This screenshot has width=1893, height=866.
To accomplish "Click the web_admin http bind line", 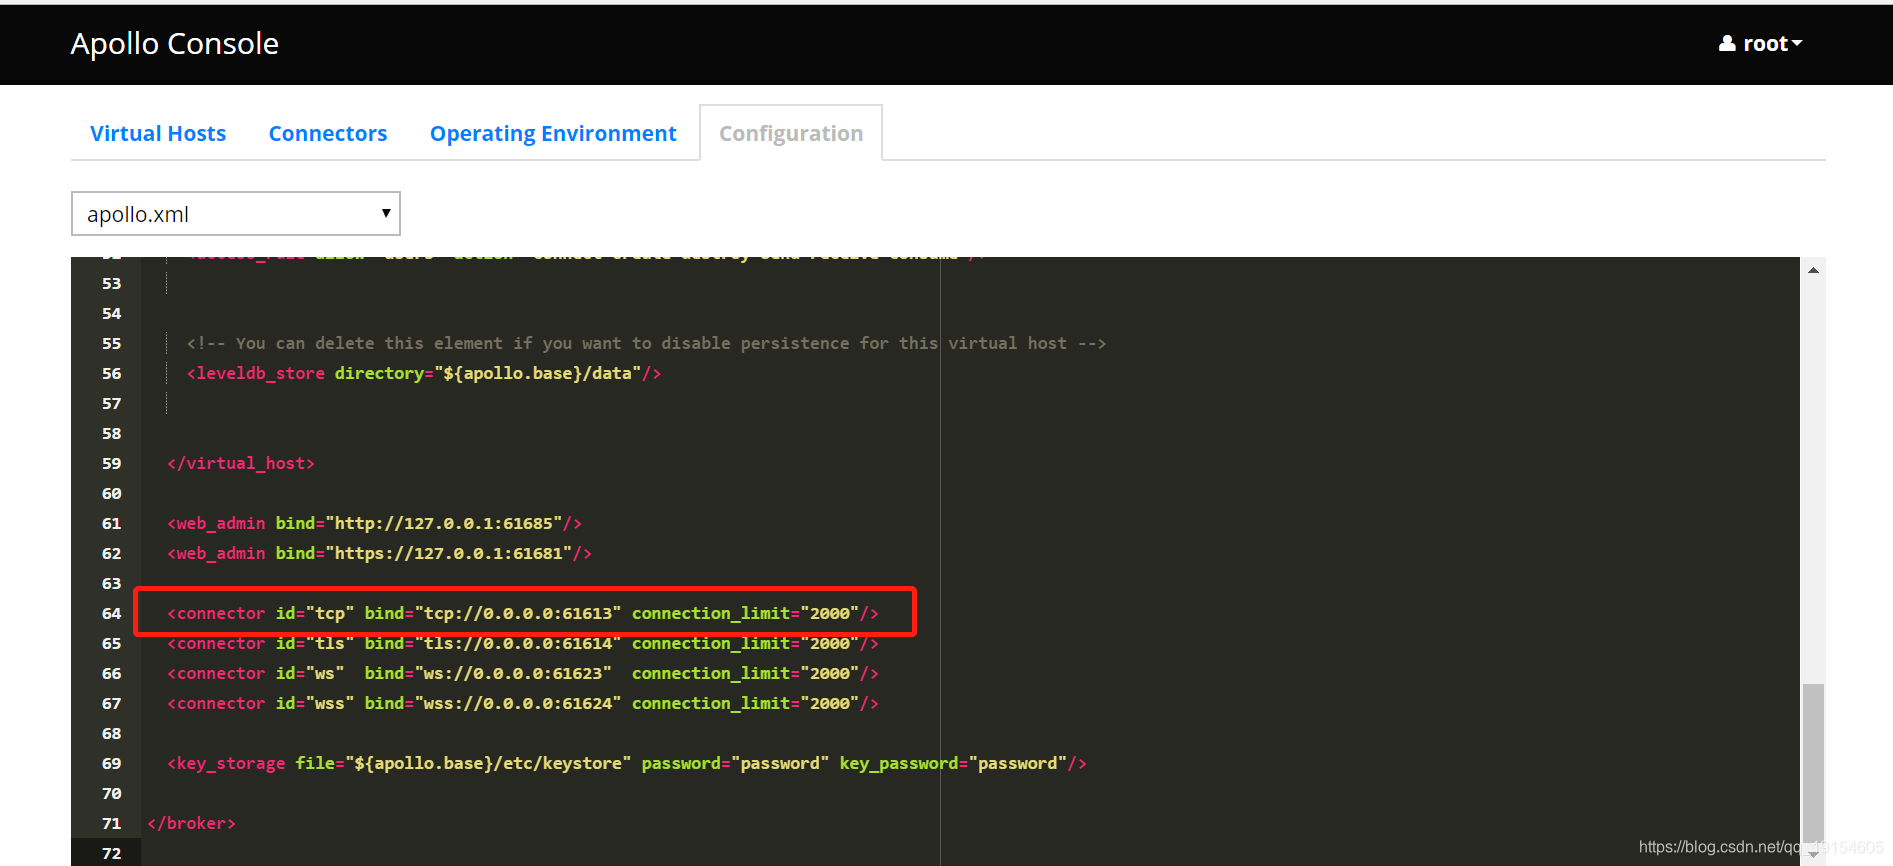I will (374, 523).
